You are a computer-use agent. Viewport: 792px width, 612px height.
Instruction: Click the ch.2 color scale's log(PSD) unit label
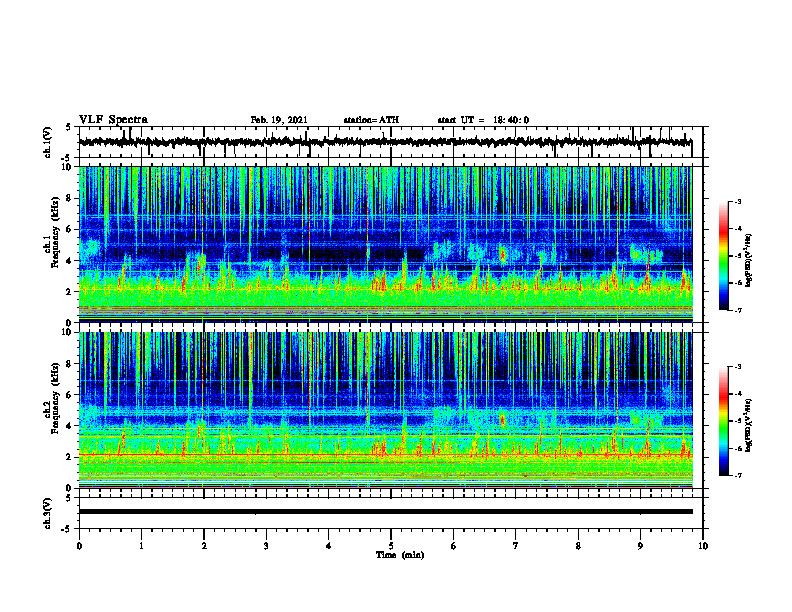749,425
